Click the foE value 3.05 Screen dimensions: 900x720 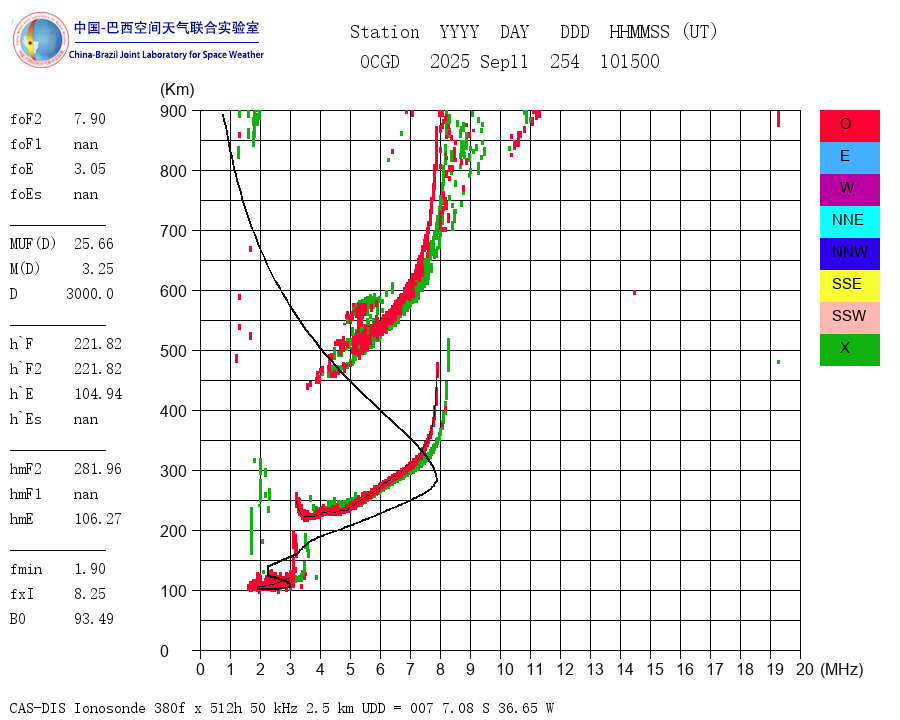click(90, 169)
